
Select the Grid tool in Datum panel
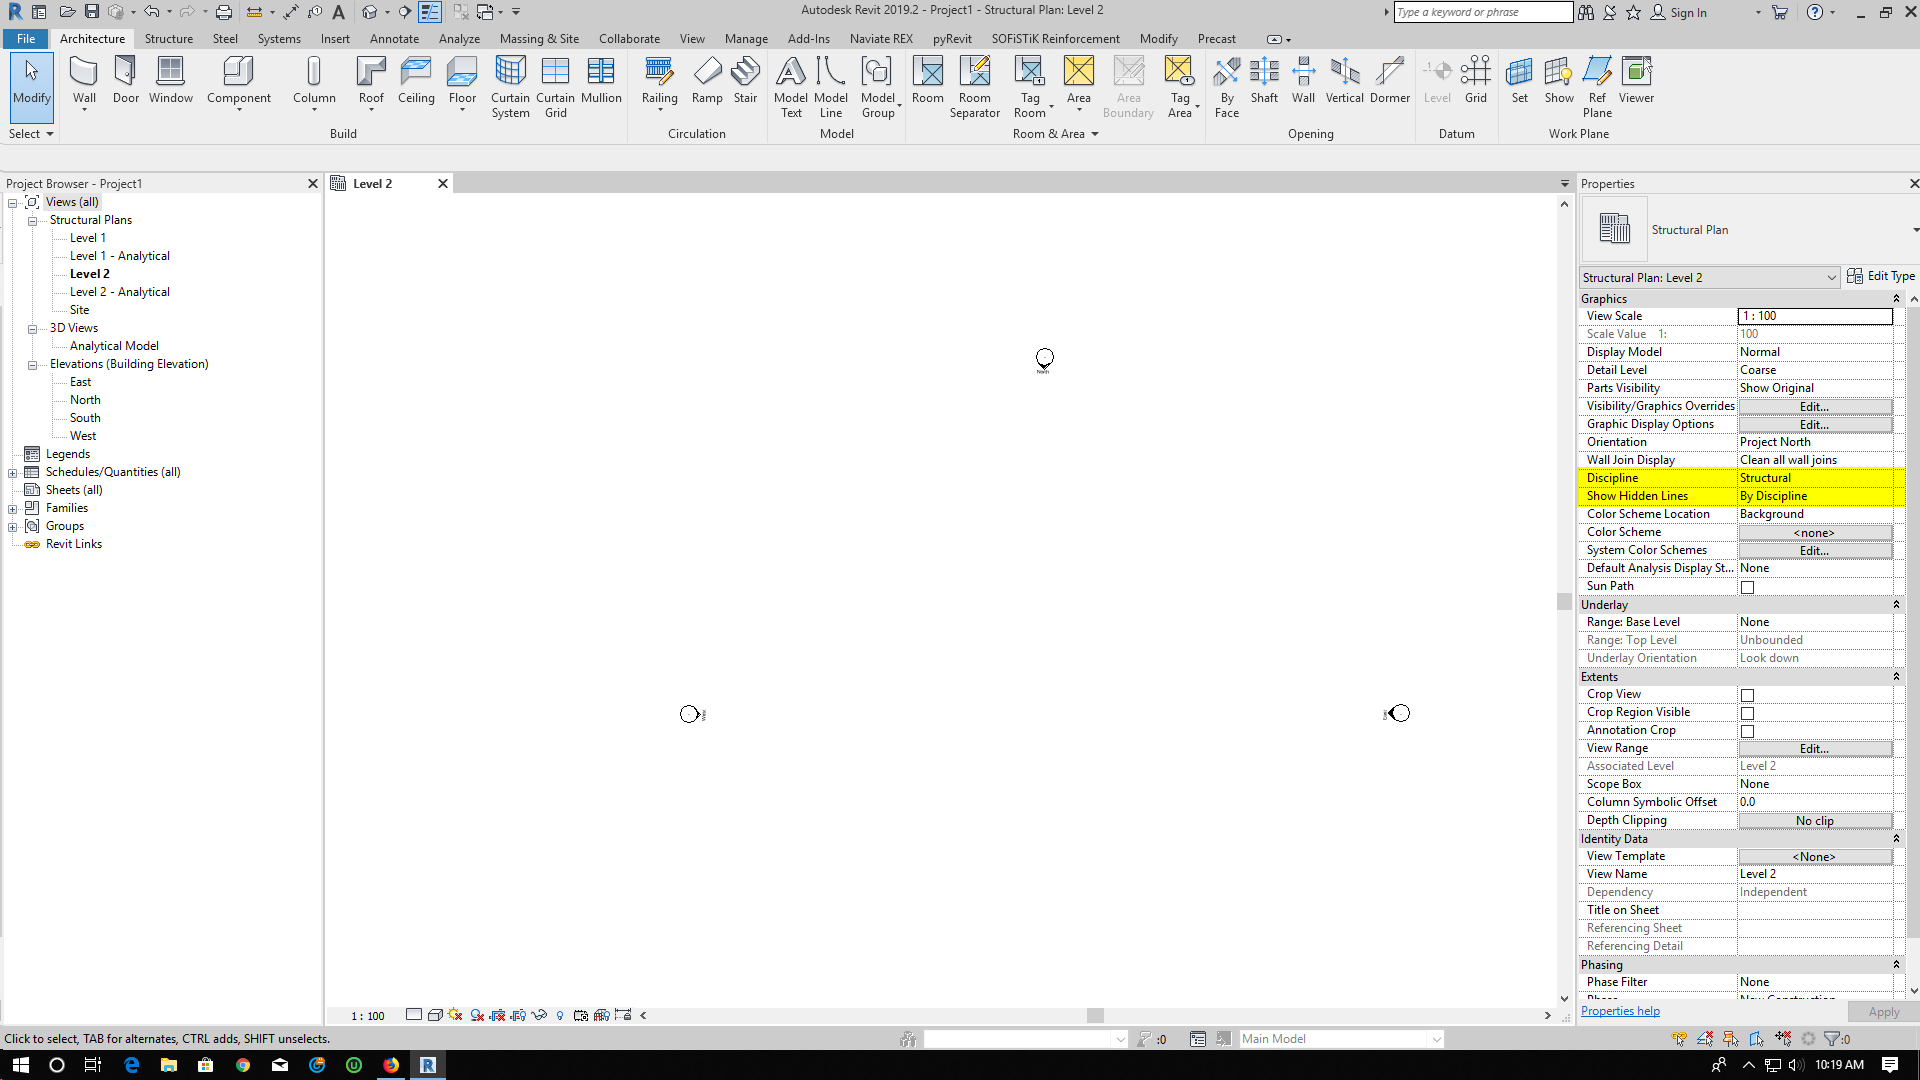[1475, 80]
